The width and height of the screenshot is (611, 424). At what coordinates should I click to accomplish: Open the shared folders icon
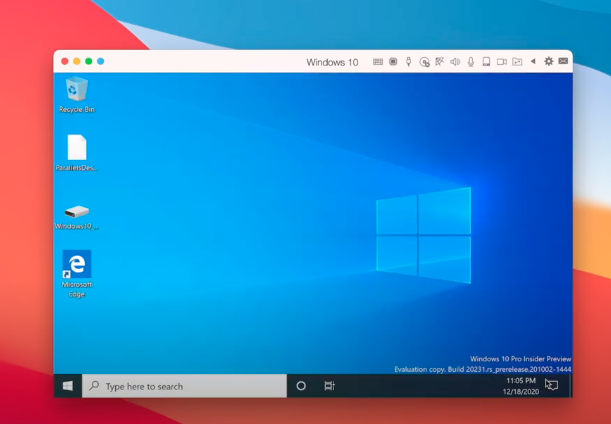coord(517,62)
